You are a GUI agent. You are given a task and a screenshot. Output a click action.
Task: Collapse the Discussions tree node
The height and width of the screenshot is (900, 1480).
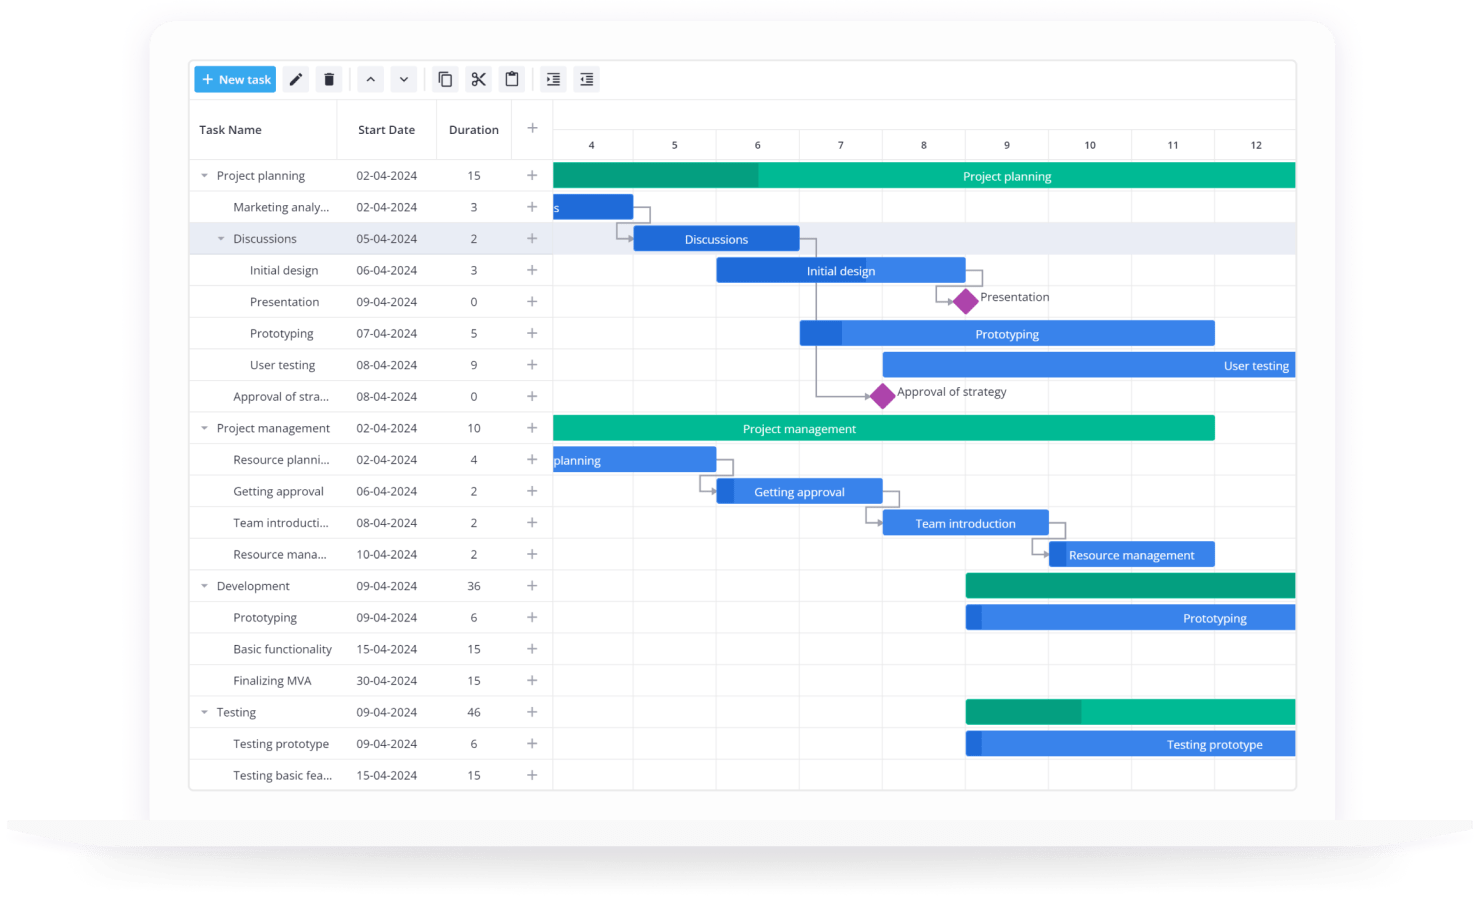coord(221,239)
